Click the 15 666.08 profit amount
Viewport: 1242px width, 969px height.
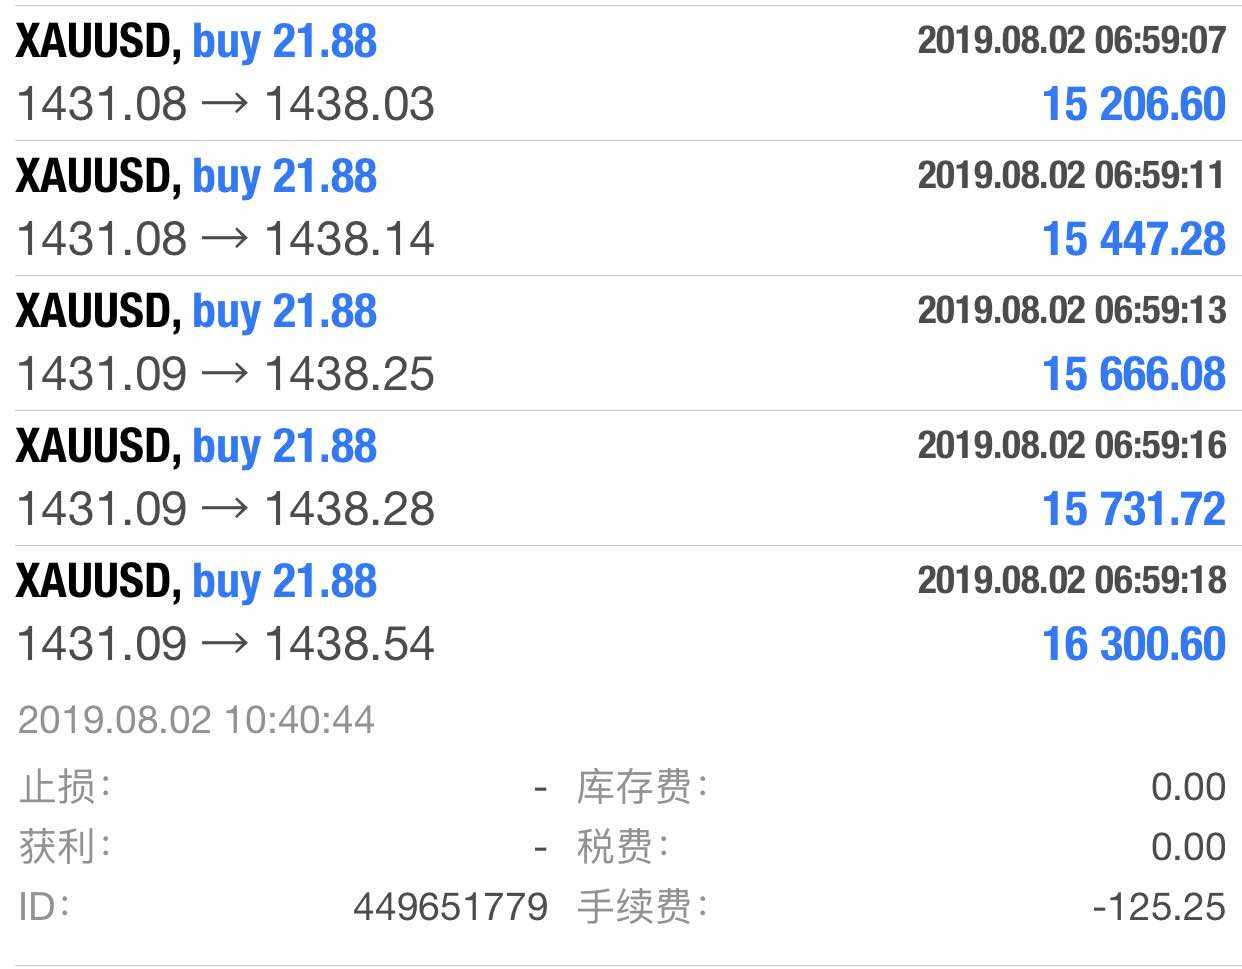1133,374
